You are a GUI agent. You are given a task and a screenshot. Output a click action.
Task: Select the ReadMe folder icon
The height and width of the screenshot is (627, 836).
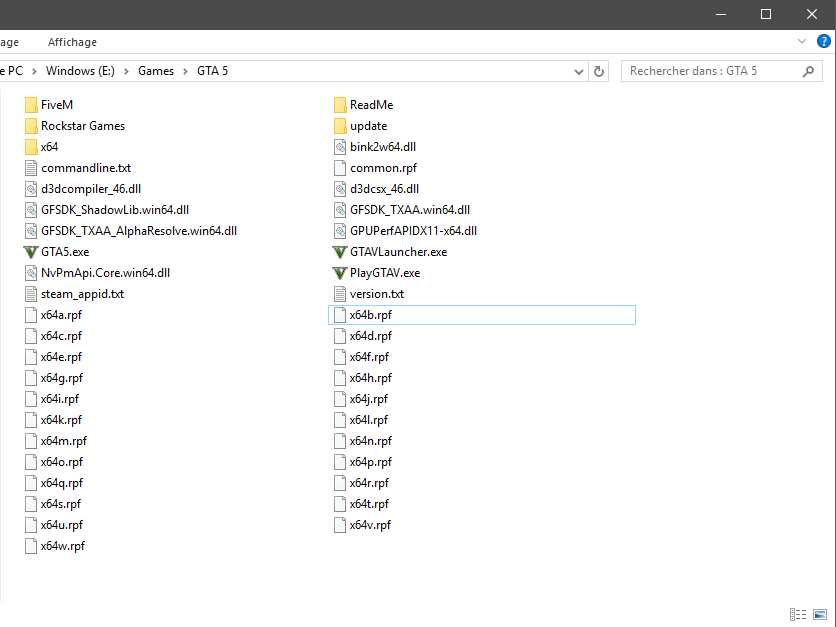click(340, 105)
